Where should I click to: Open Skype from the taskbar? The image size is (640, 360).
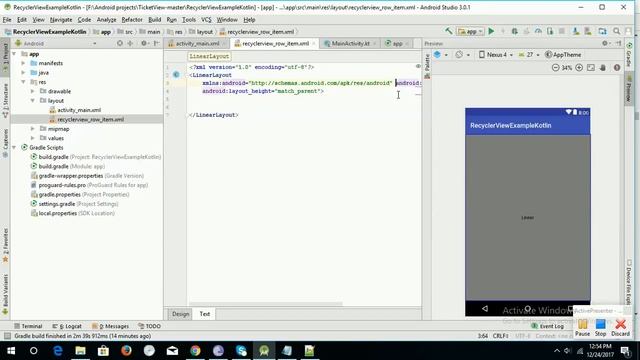click(x=241, y=351)
